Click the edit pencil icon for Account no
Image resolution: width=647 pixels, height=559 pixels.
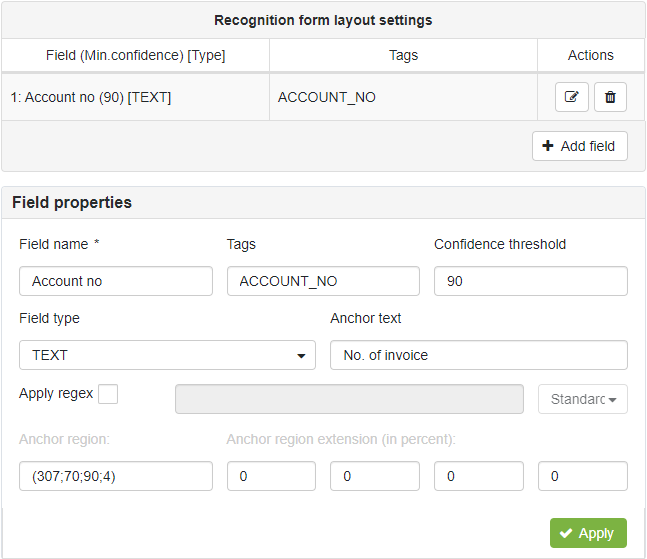pos(571,97)
